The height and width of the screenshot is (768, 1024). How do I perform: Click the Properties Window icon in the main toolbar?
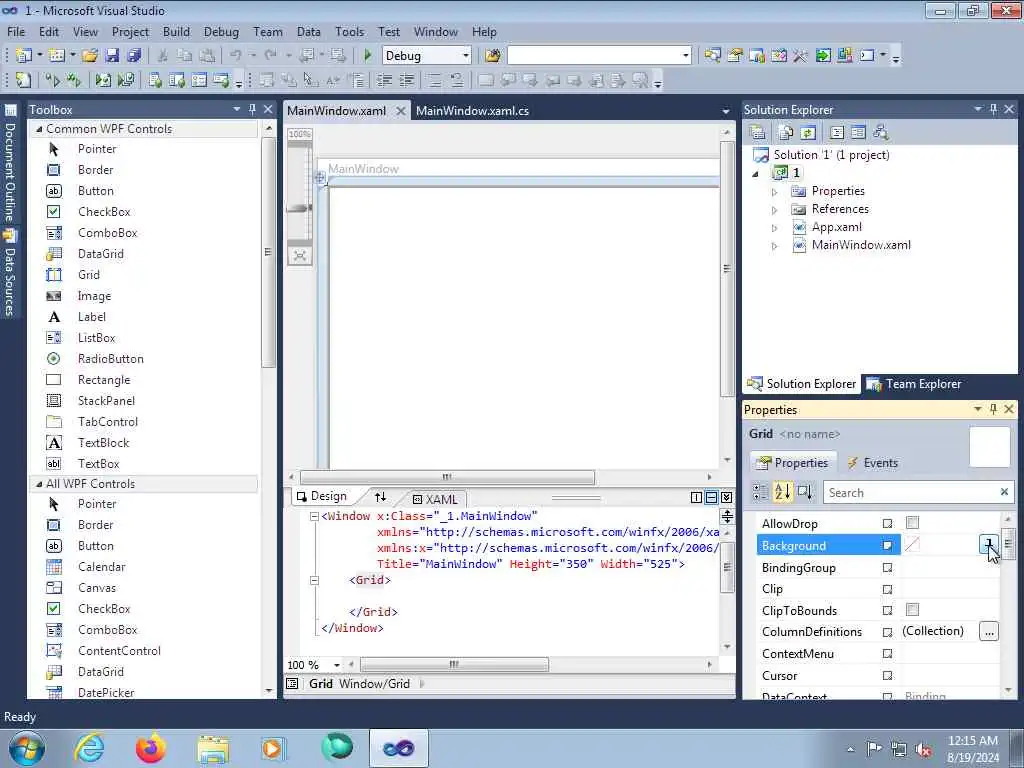pos(735,56)
